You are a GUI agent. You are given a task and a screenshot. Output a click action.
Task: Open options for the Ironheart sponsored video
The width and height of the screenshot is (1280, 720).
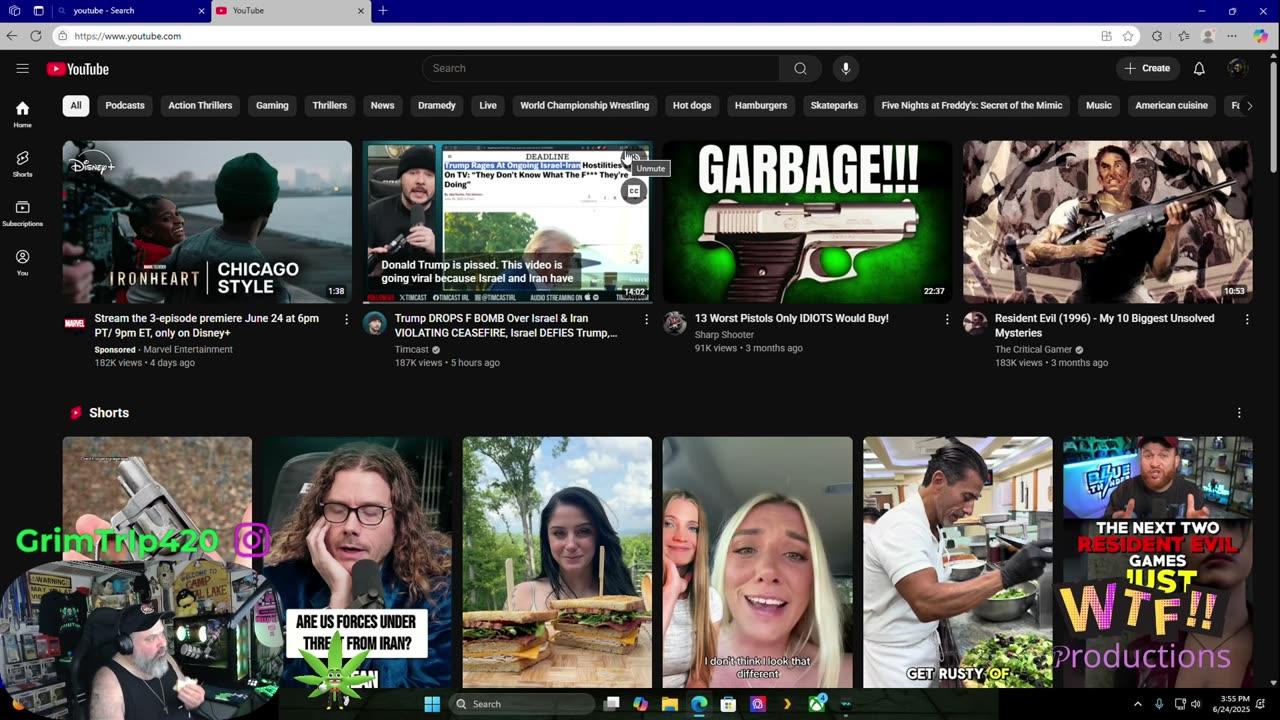pyautogui.click(x=347, y=319)
